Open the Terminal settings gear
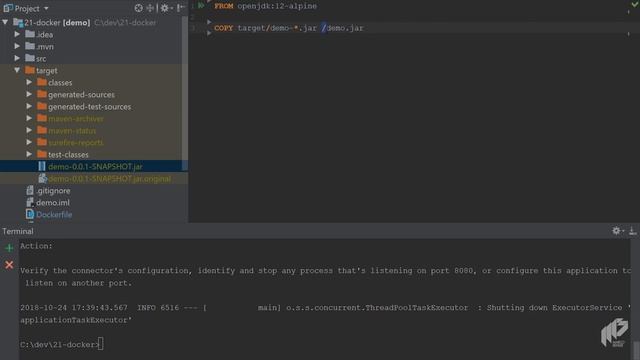Image resolution: width=640 pixels, height=360 pixels. coord(616,231)
